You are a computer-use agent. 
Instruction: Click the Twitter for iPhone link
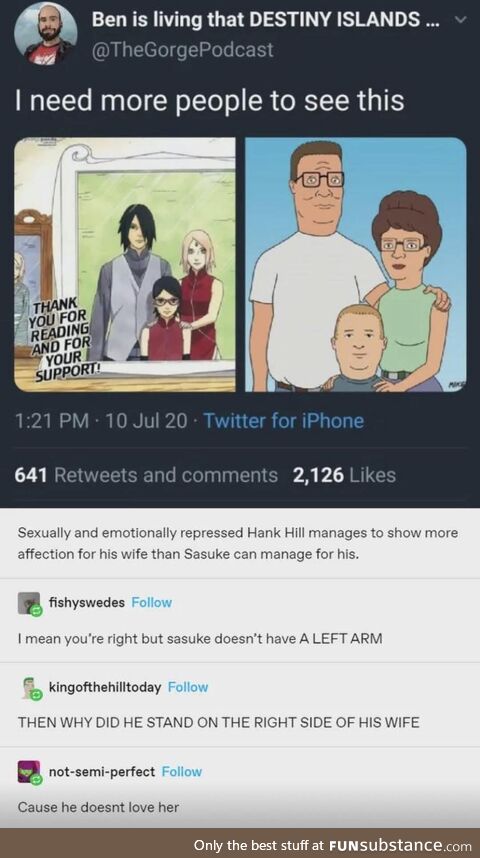pos(284,421)
